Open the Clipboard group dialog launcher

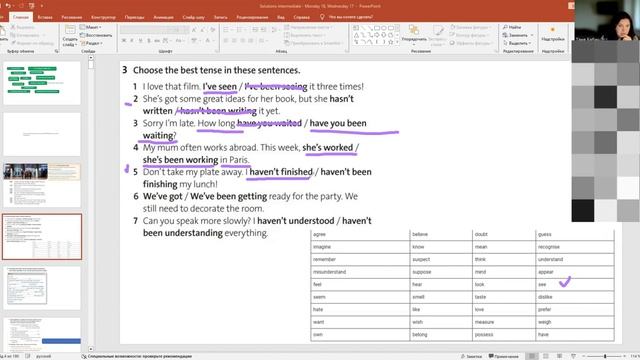coord(57,51)
